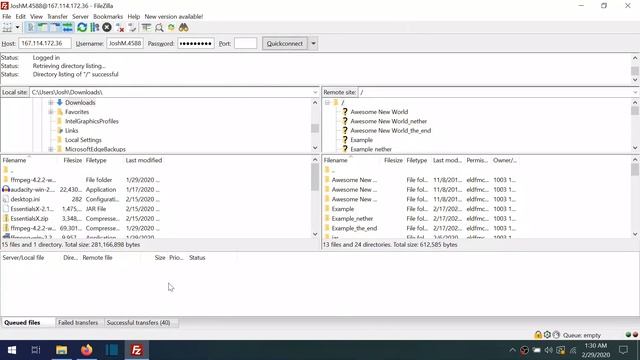Viewport: 640px width, 360px height.
Task: Switch to Failed transfers tab
Action: tap(78, 322)
